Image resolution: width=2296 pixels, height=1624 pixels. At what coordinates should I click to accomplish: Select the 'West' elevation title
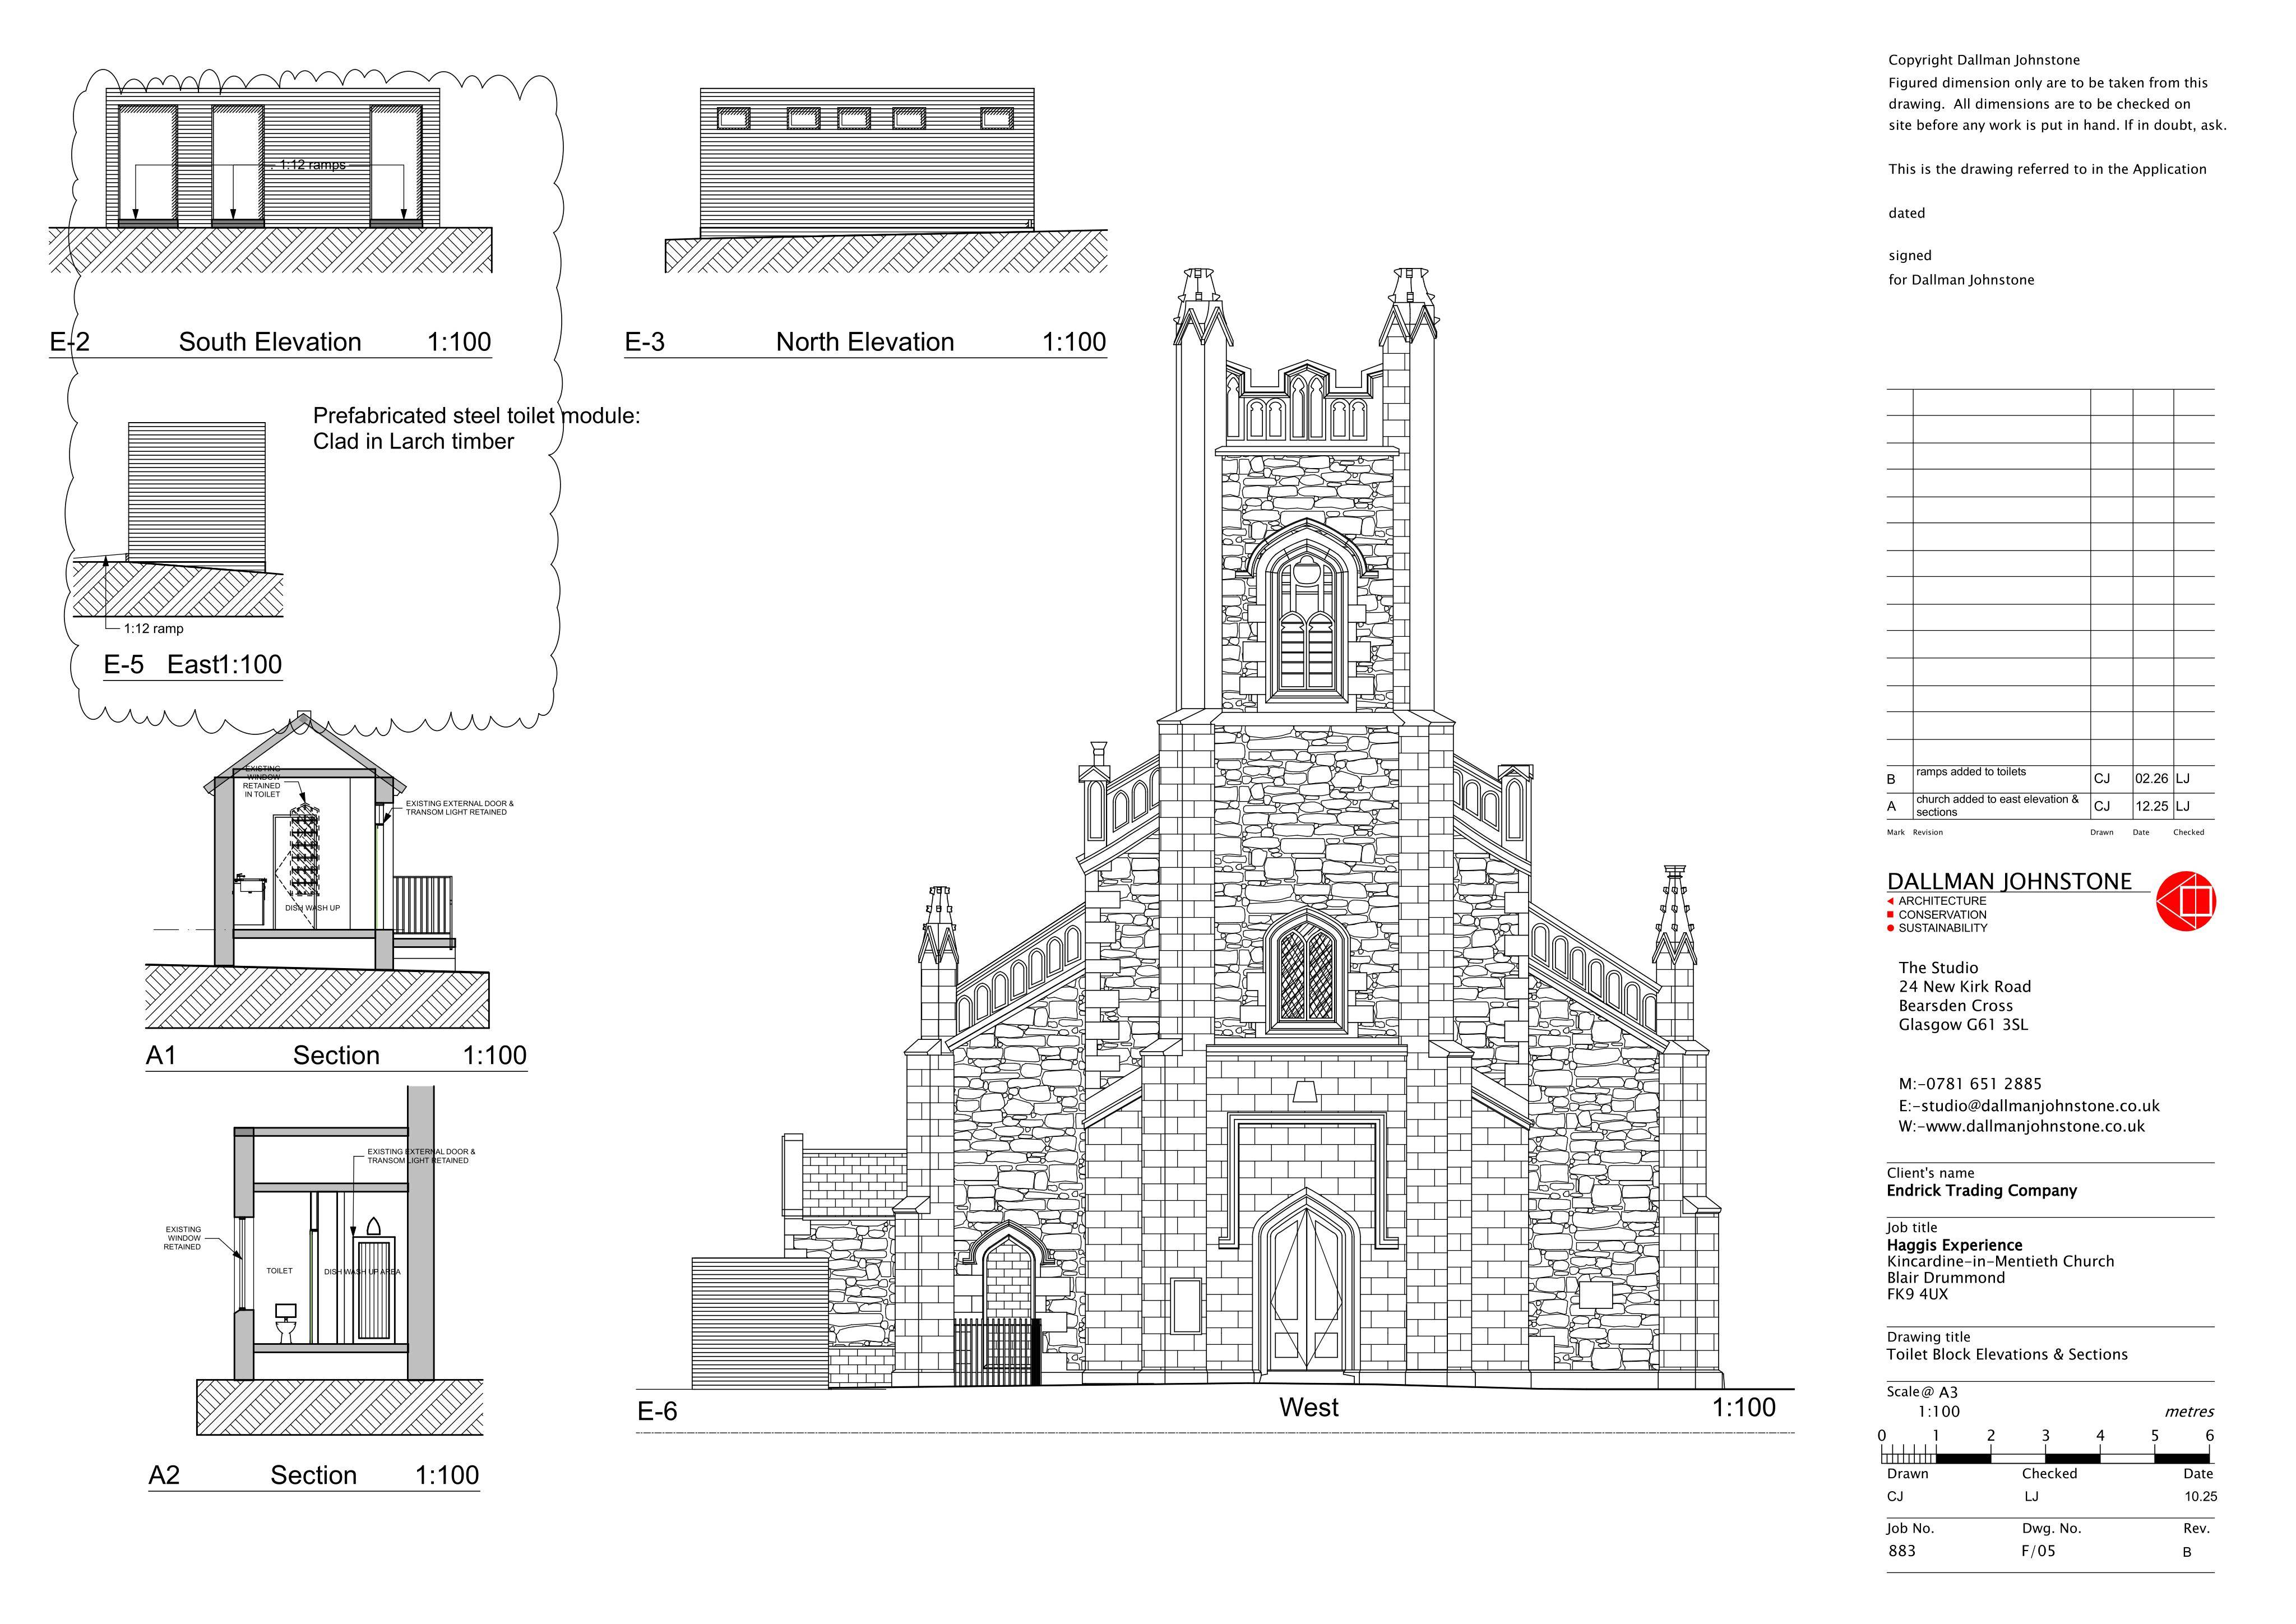tap(1308, 1408)
